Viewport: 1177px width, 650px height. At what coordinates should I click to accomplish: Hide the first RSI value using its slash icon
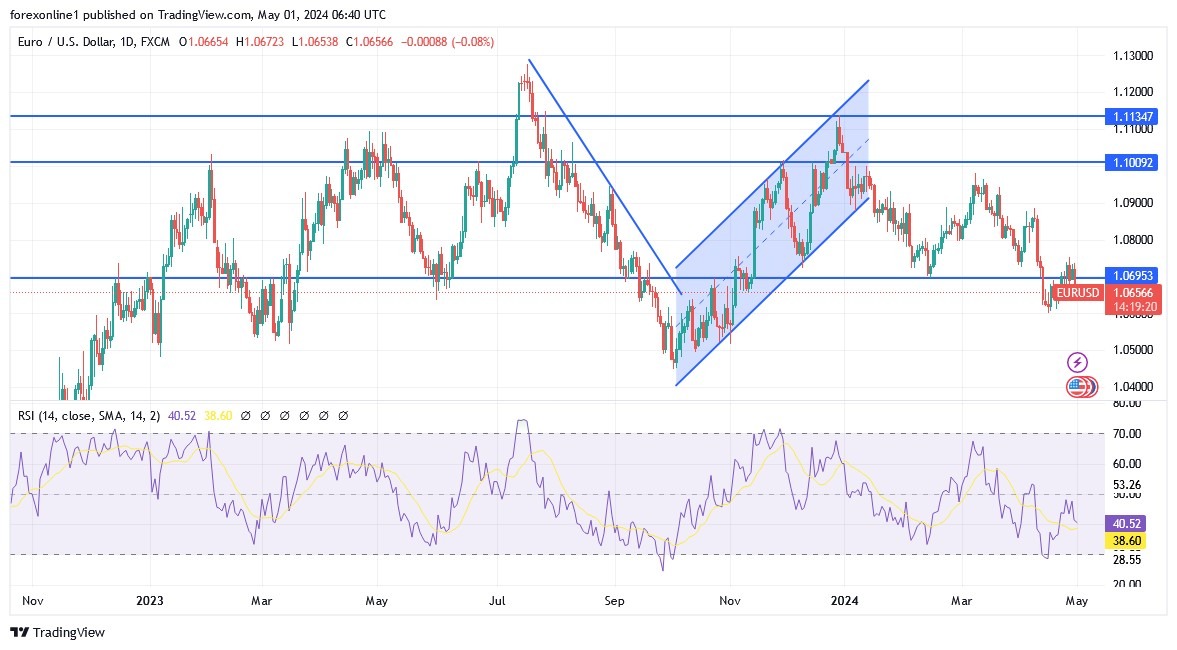pos(247,415)
